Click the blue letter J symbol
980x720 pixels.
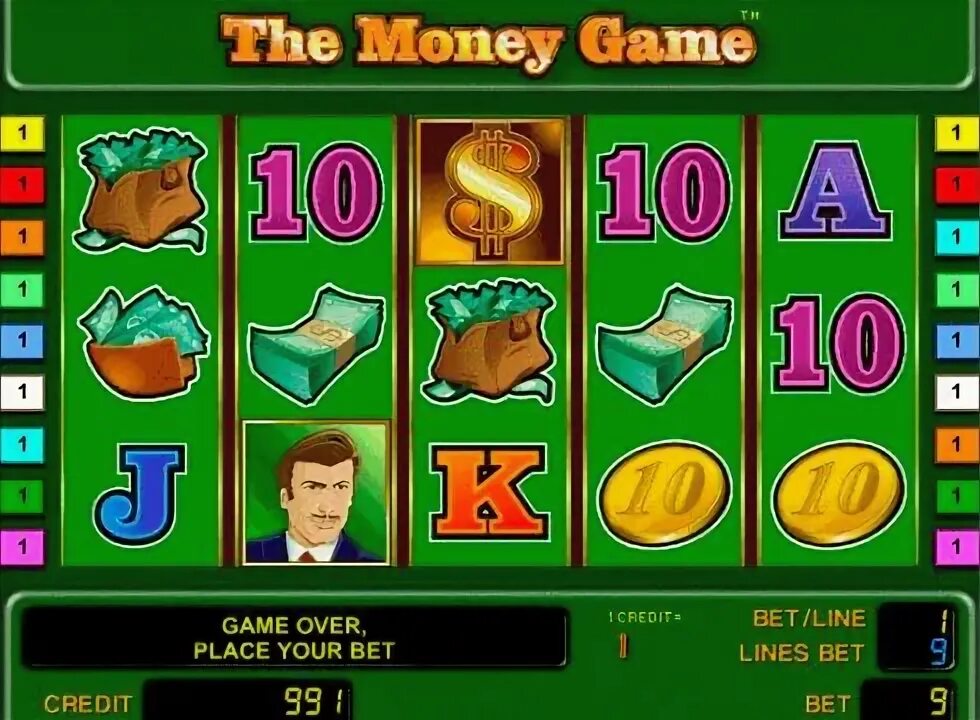point(141,492)
